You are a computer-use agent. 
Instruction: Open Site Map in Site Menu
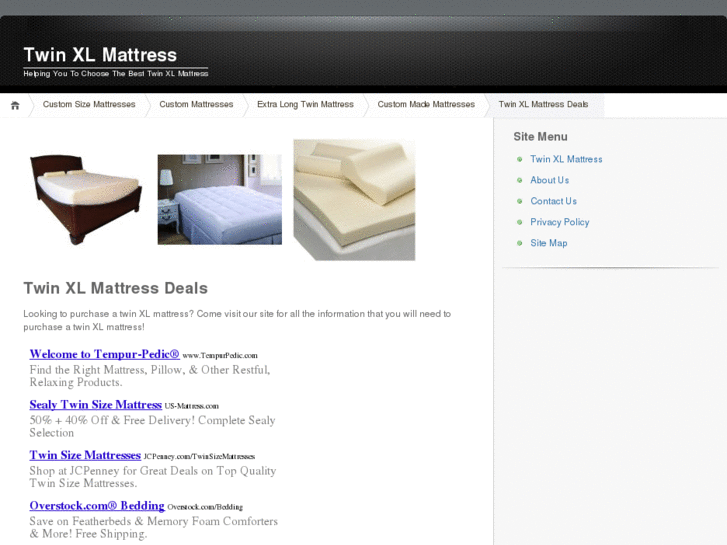pyautogui.click(x=548, y=243)
